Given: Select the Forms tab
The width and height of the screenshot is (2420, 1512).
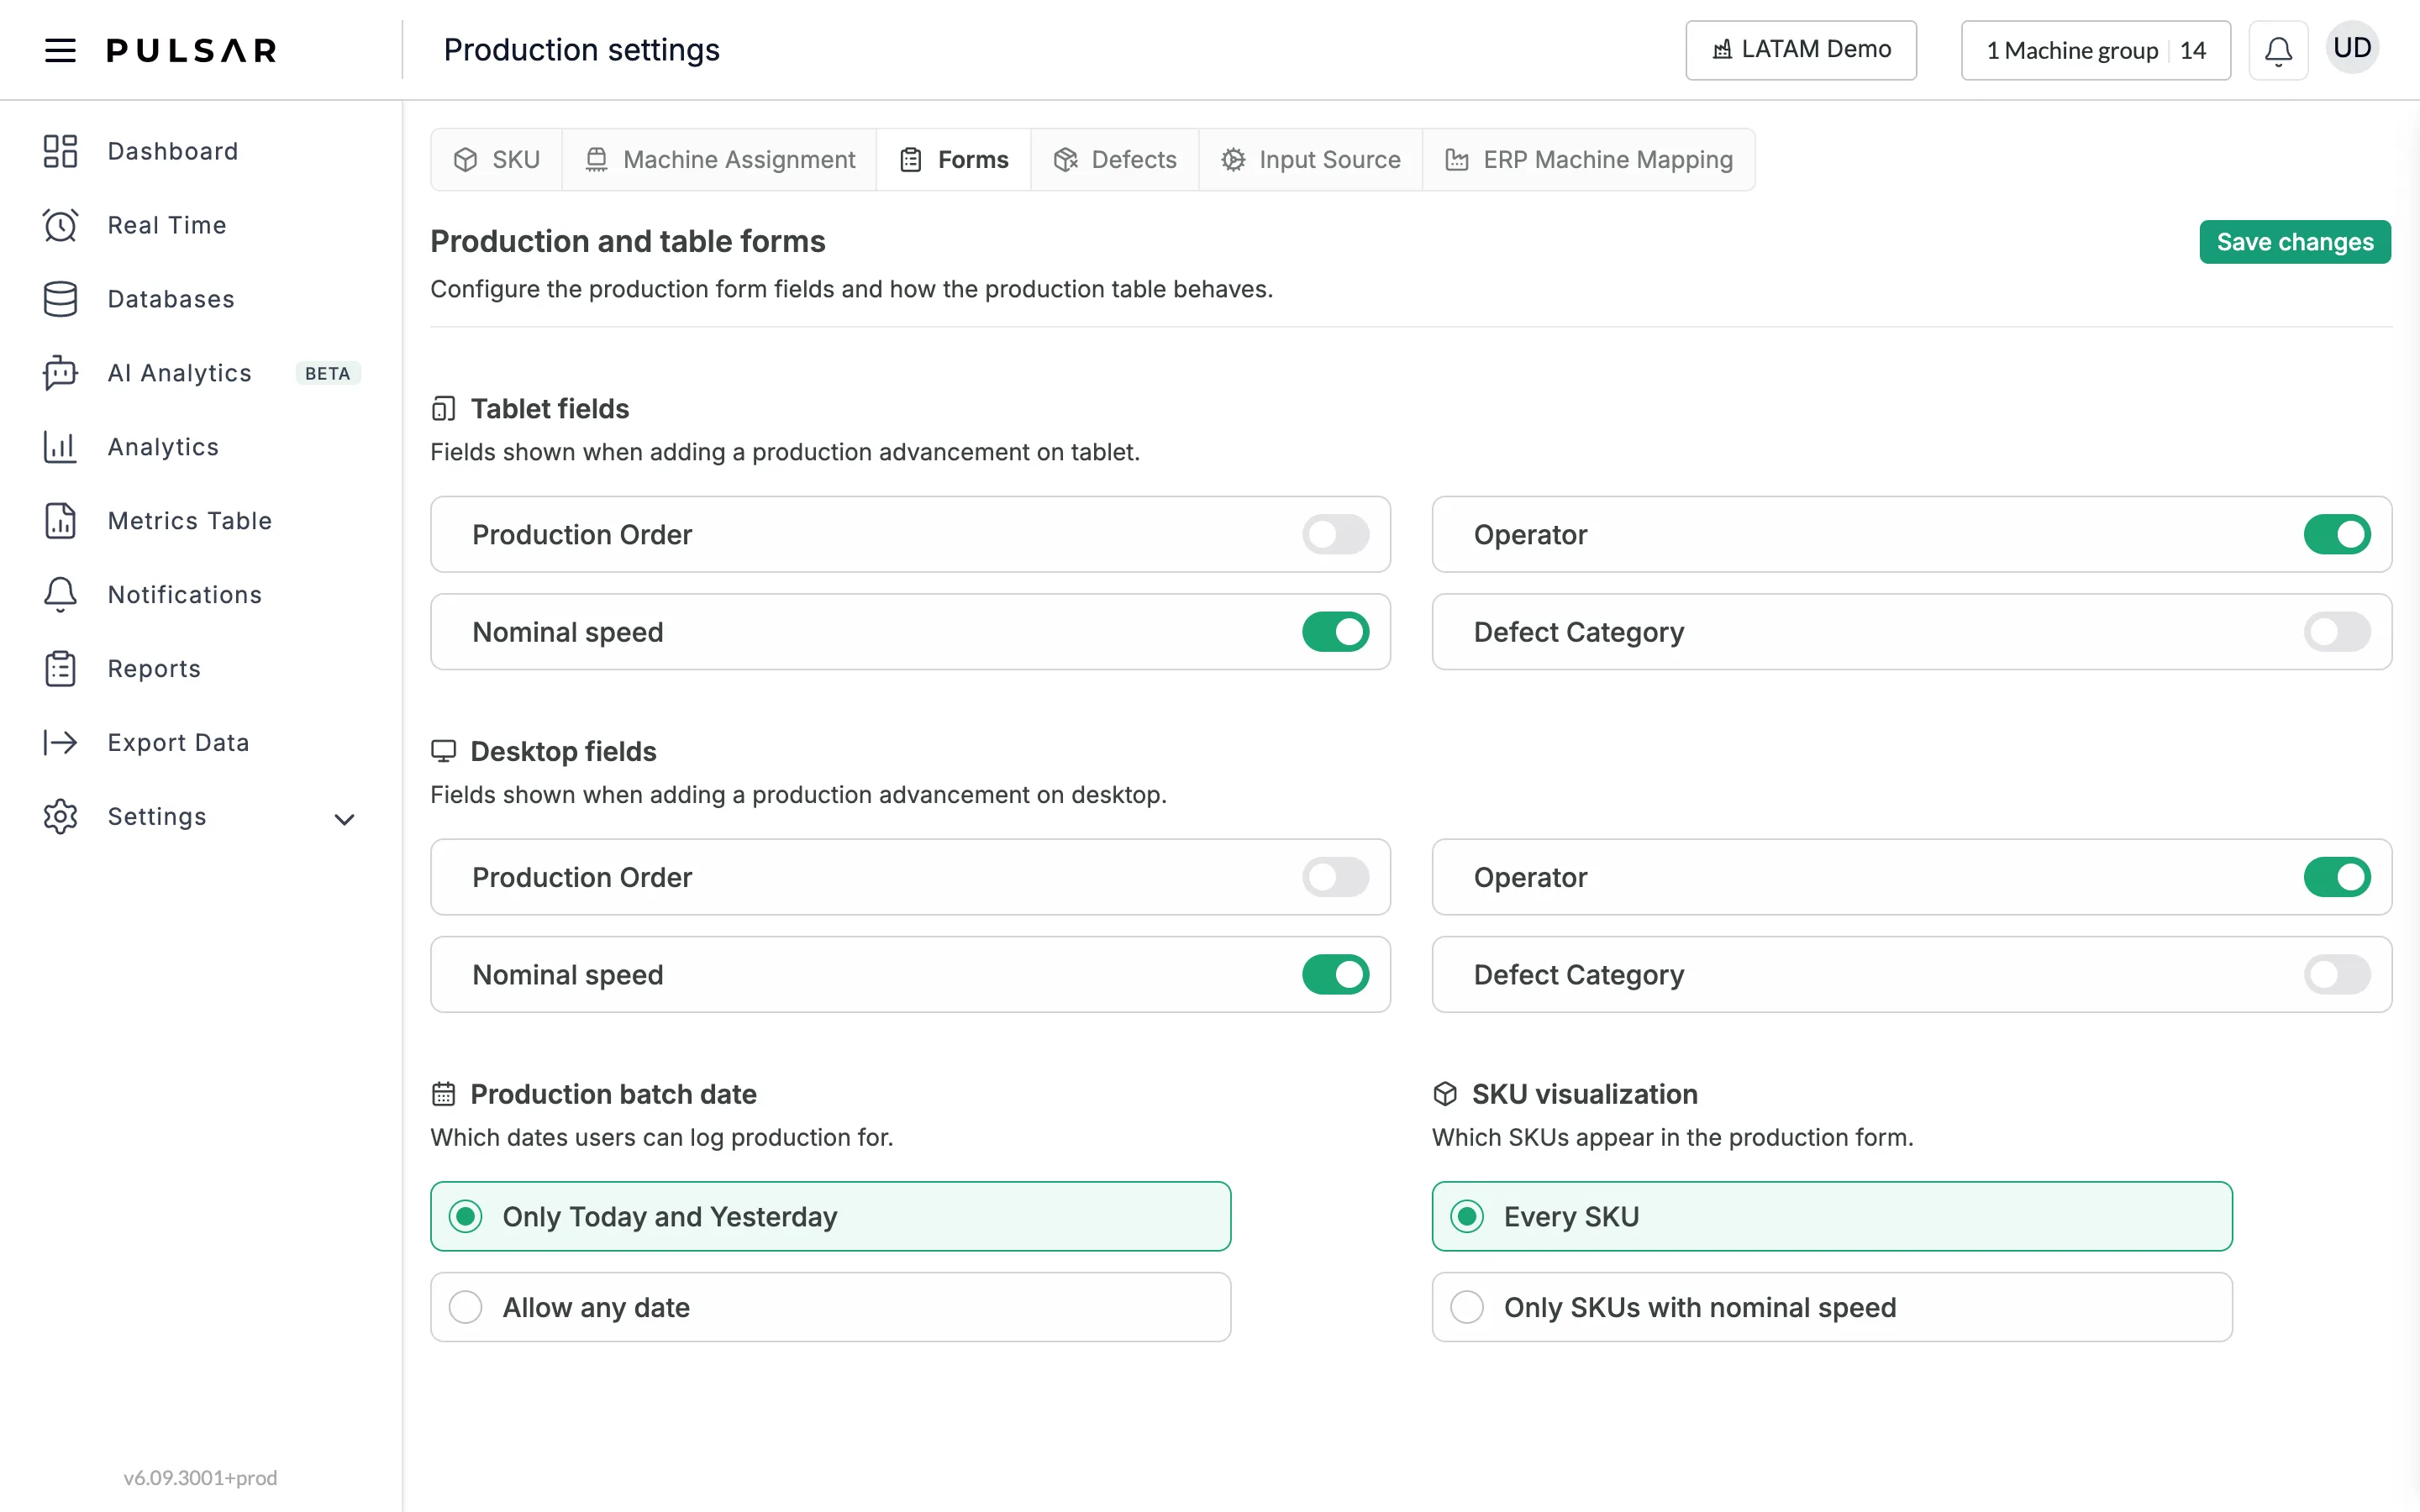Looking at the screenshot, I should pos(954,160).
